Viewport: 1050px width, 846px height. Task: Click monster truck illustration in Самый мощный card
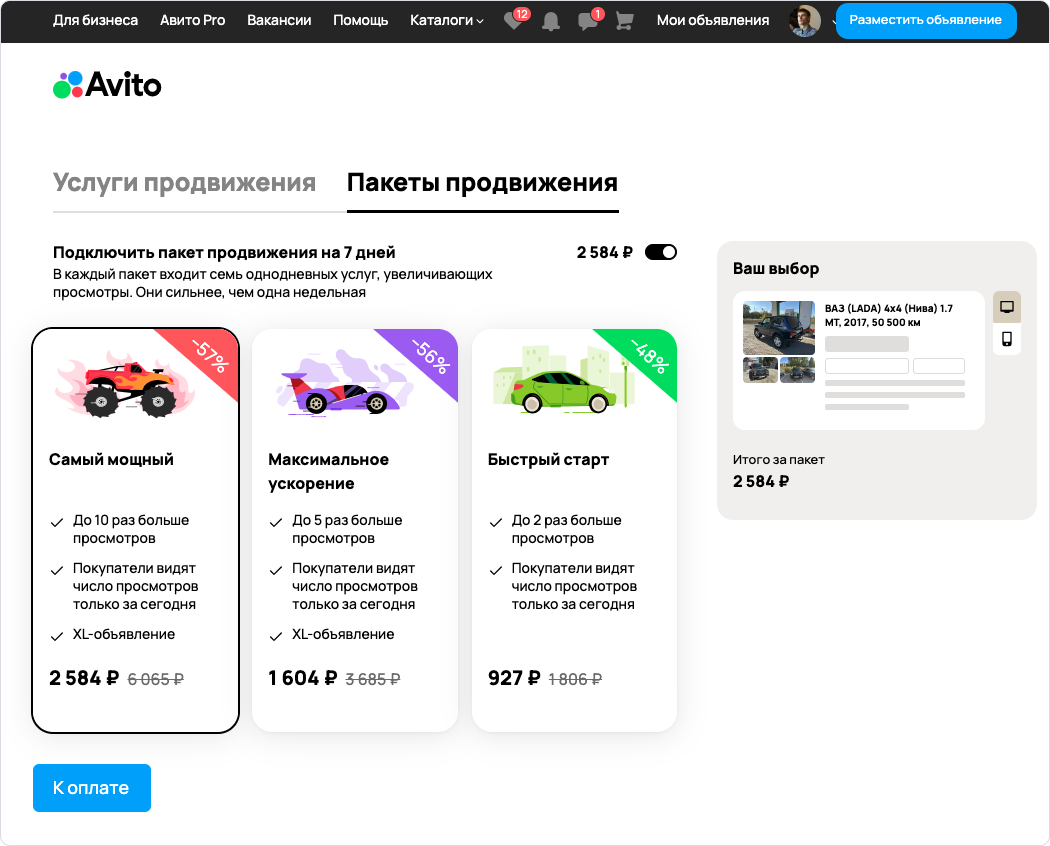[x=125, y=384]
